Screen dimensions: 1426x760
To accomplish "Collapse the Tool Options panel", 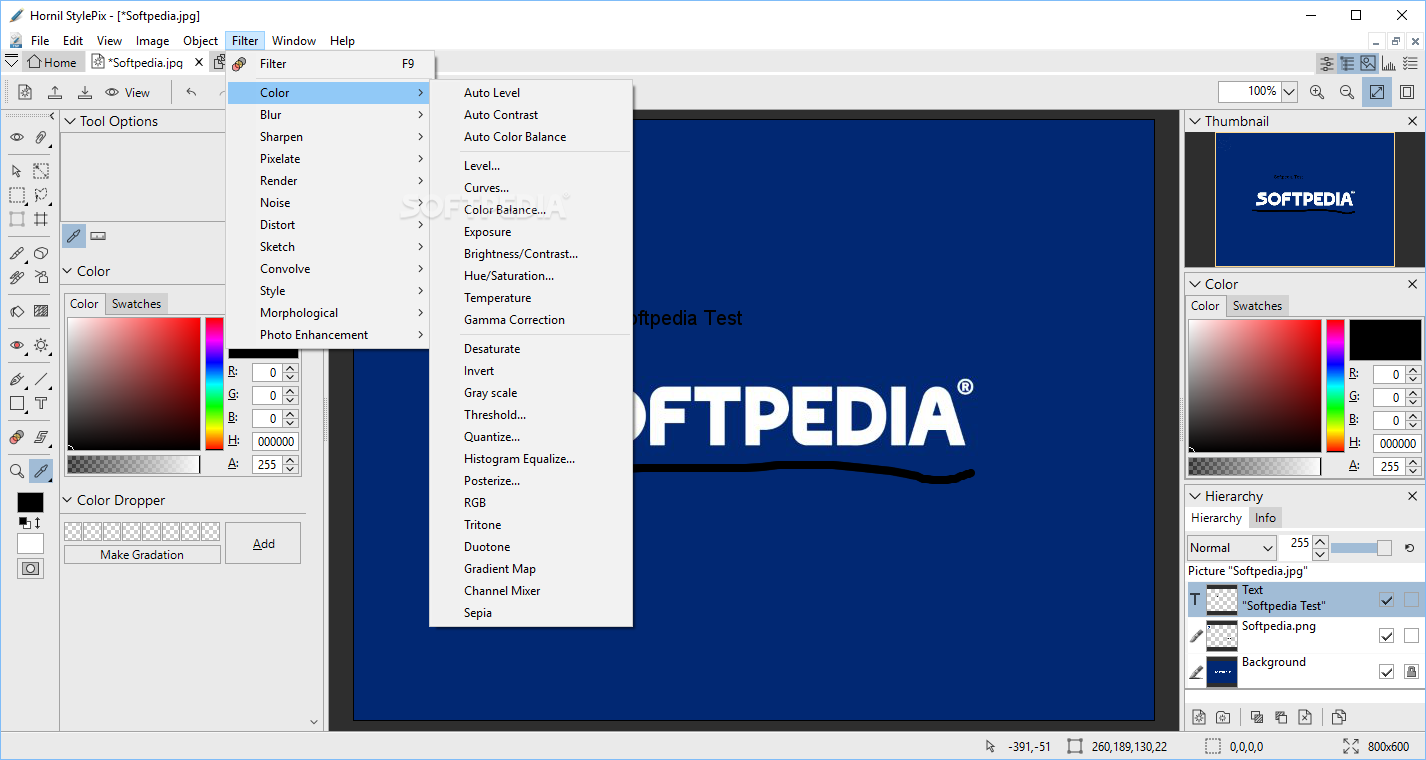I will point(70,121).
